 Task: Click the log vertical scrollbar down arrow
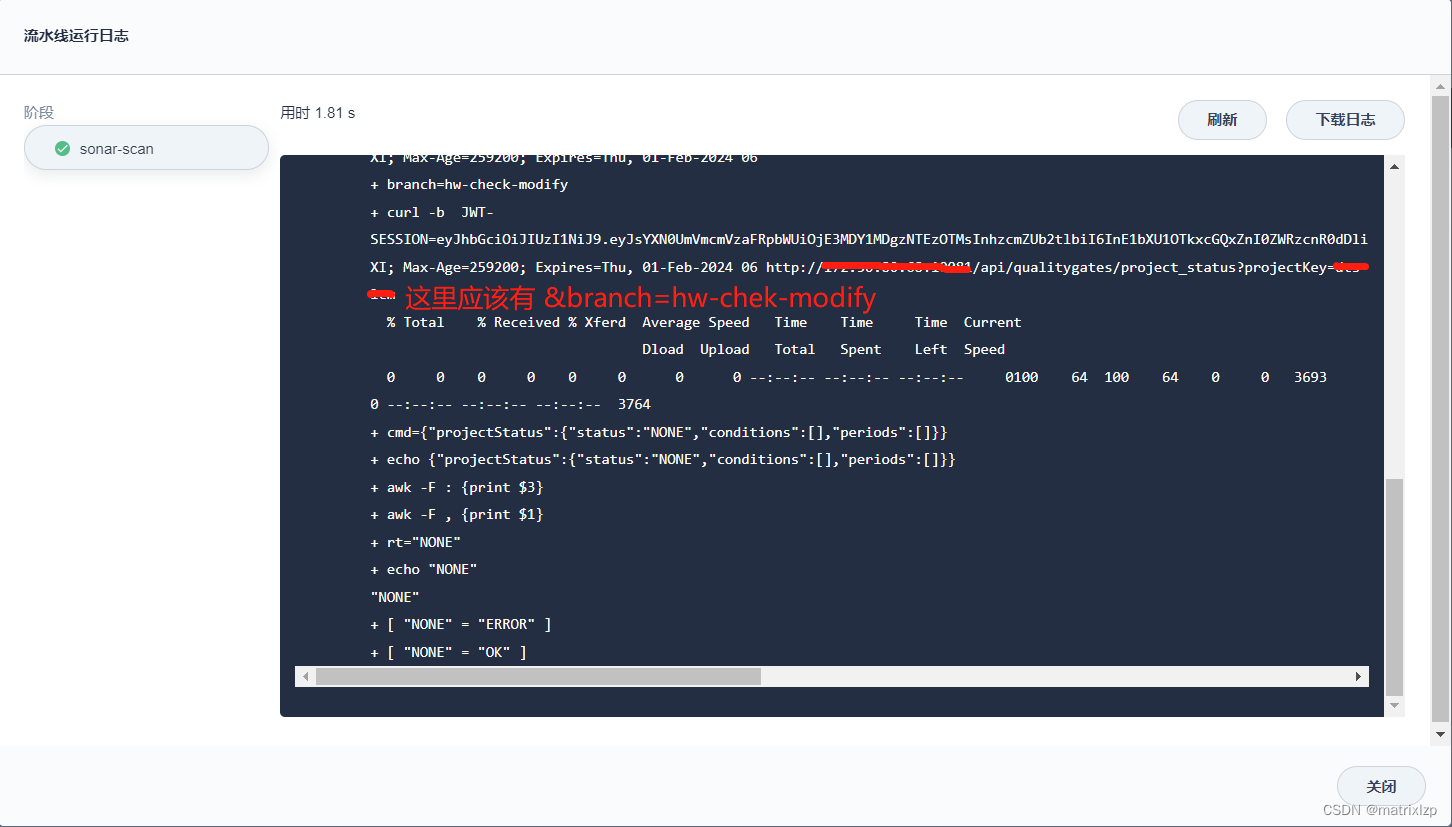1395,705
